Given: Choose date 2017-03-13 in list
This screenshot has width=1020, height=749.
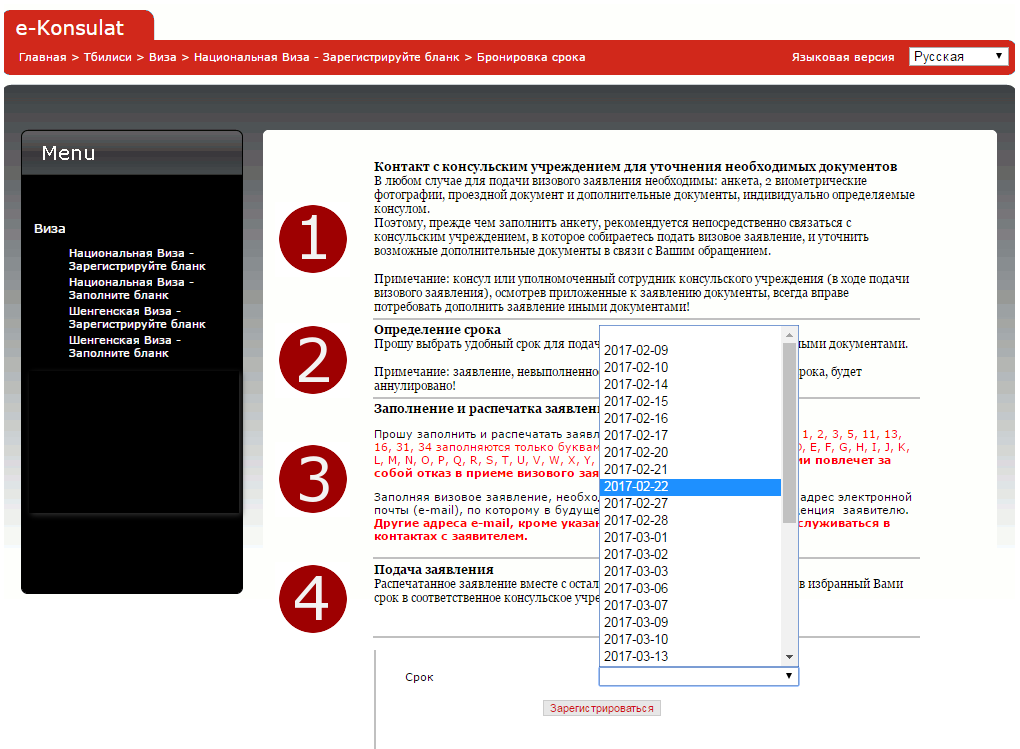Looking at the screenshot, I should point(690,656).
